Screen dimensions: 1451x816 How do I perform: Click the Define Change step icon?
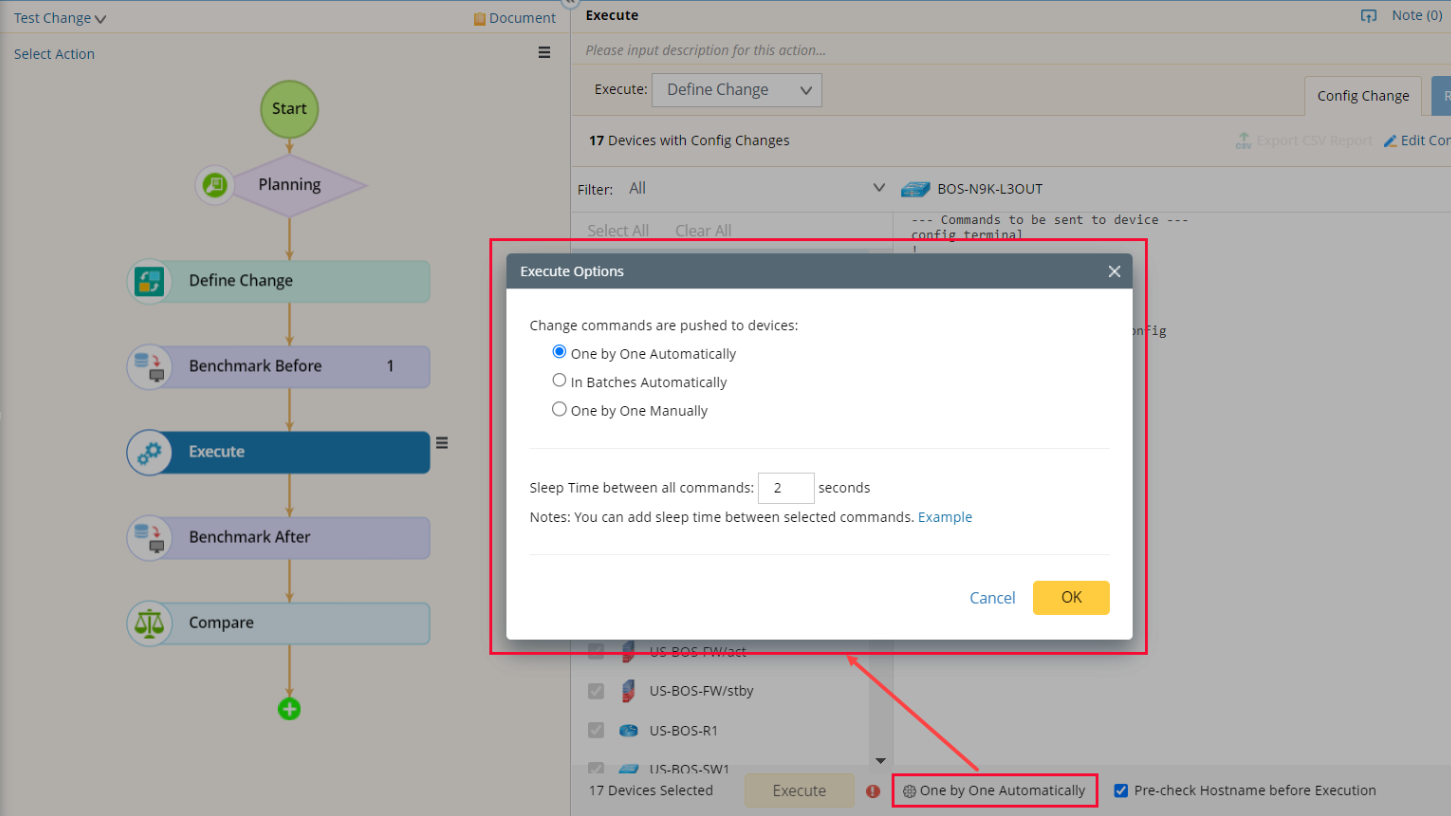click(149, 281)
